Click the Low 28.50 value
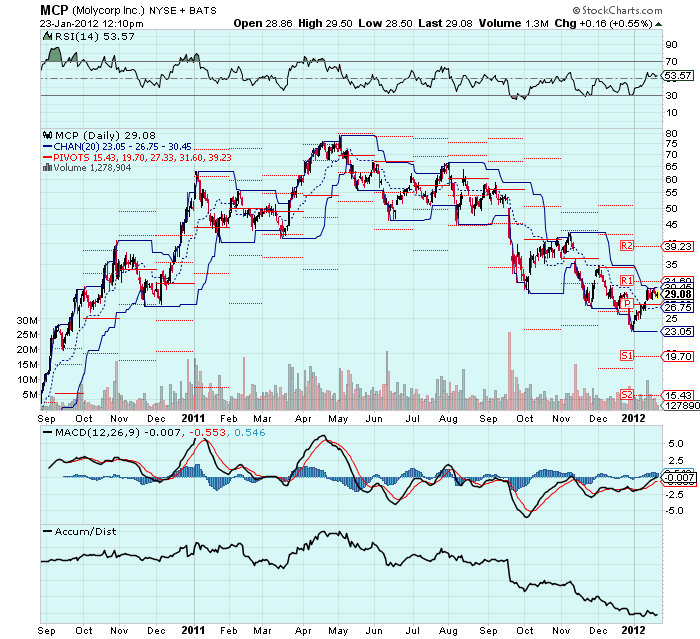This screenshot has width=700, height=639. [385, 24]
